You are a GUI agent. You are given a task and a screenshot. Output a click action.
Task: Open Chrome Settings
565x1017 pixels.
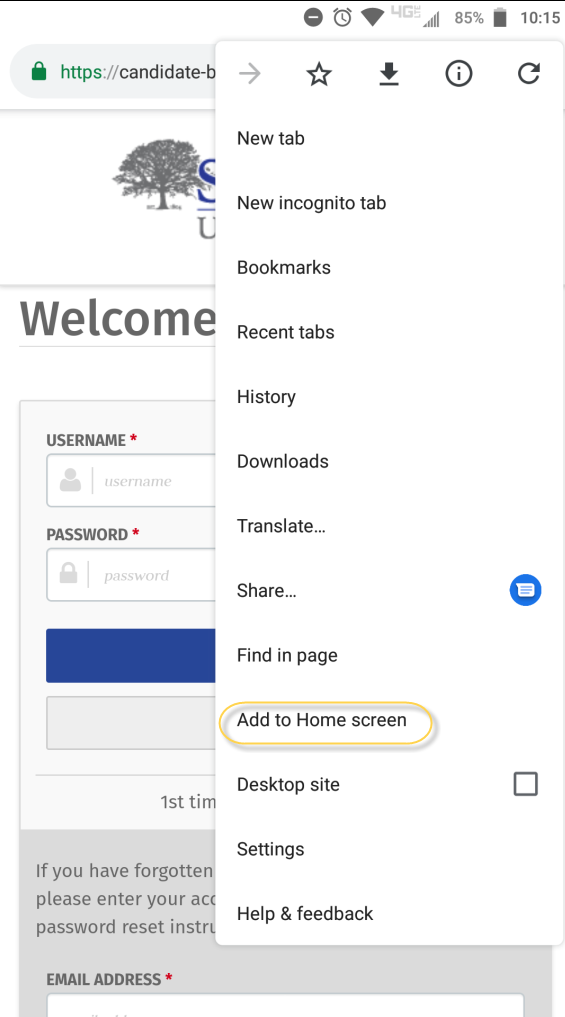click(x=270, y=849)
